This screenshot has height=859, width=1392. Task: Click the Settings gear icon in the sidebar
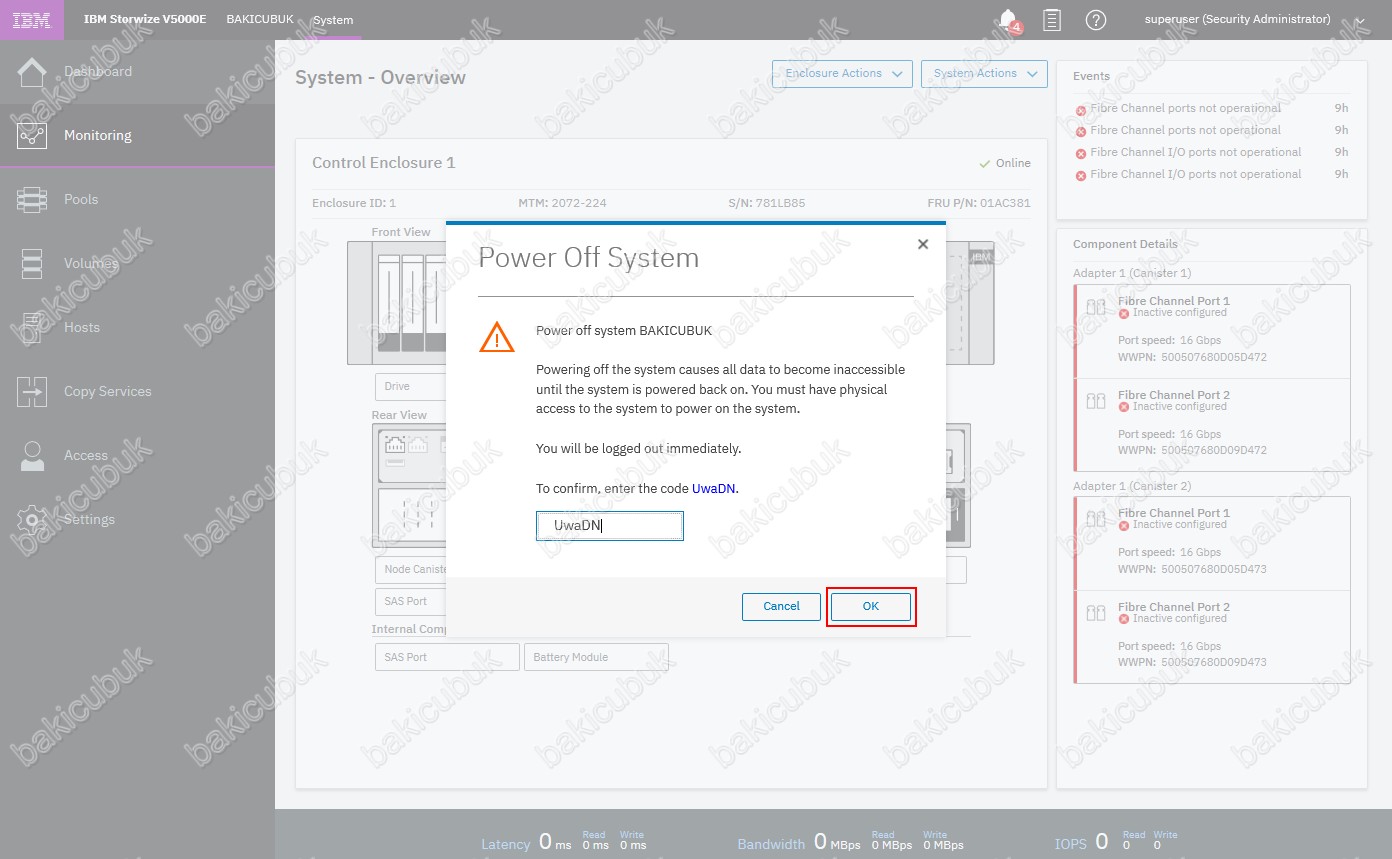pos(32,519)
